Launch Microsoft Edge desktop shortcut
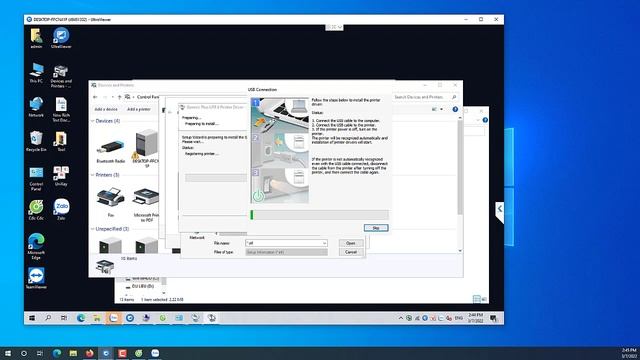This screenshot has width=640, height=360. coord(36,247)
